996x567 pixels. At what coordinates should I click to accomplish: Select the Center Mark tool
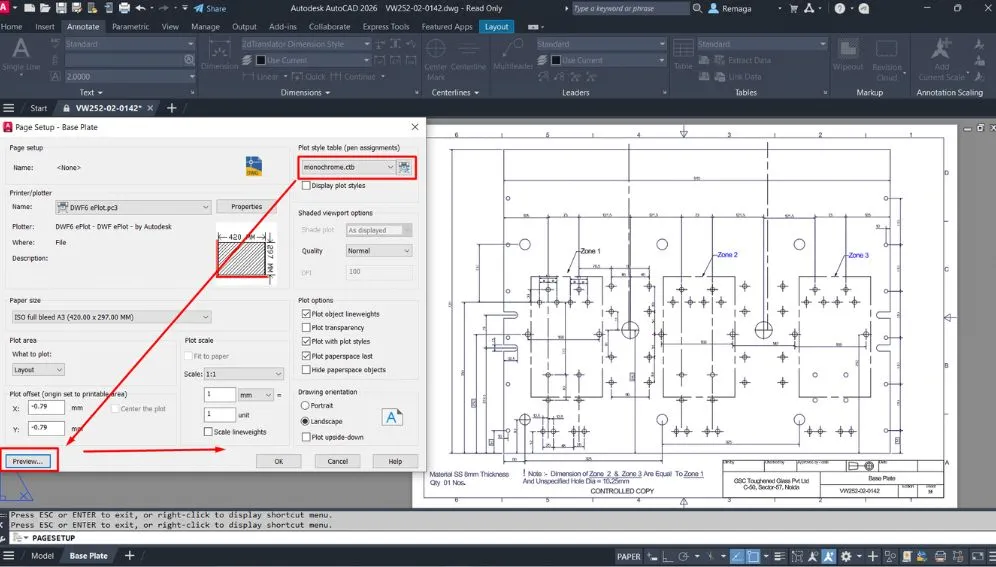click(x=436, y=58)
